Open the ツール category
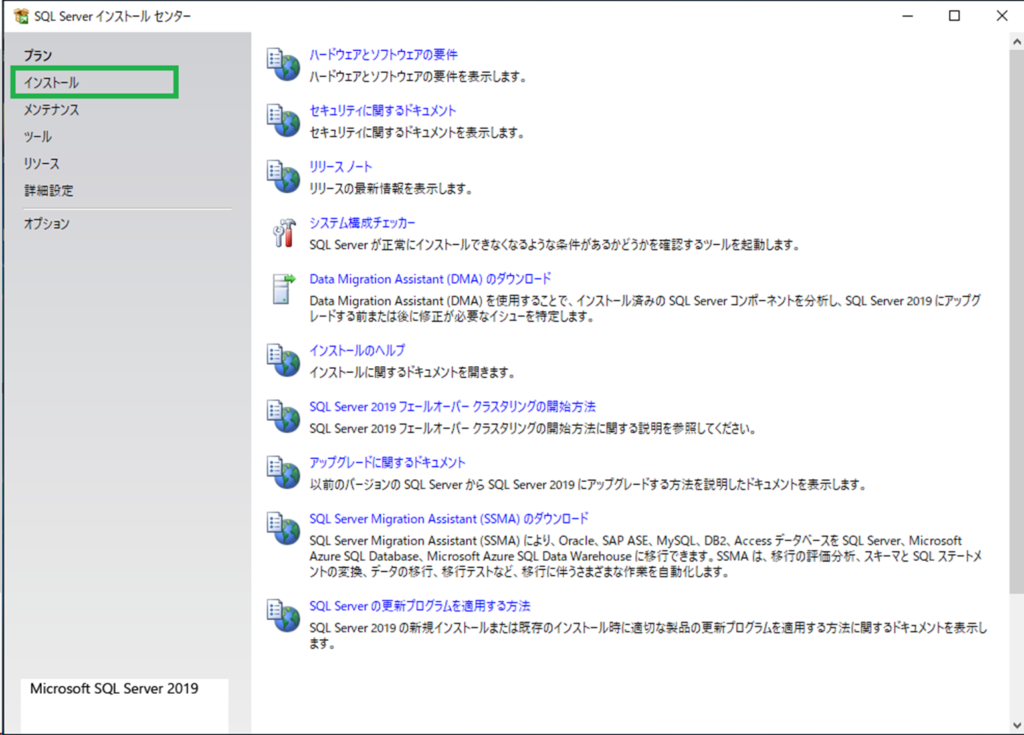Image resolution: width=1024 pixels, height=735 pixels. click(38, 137)
